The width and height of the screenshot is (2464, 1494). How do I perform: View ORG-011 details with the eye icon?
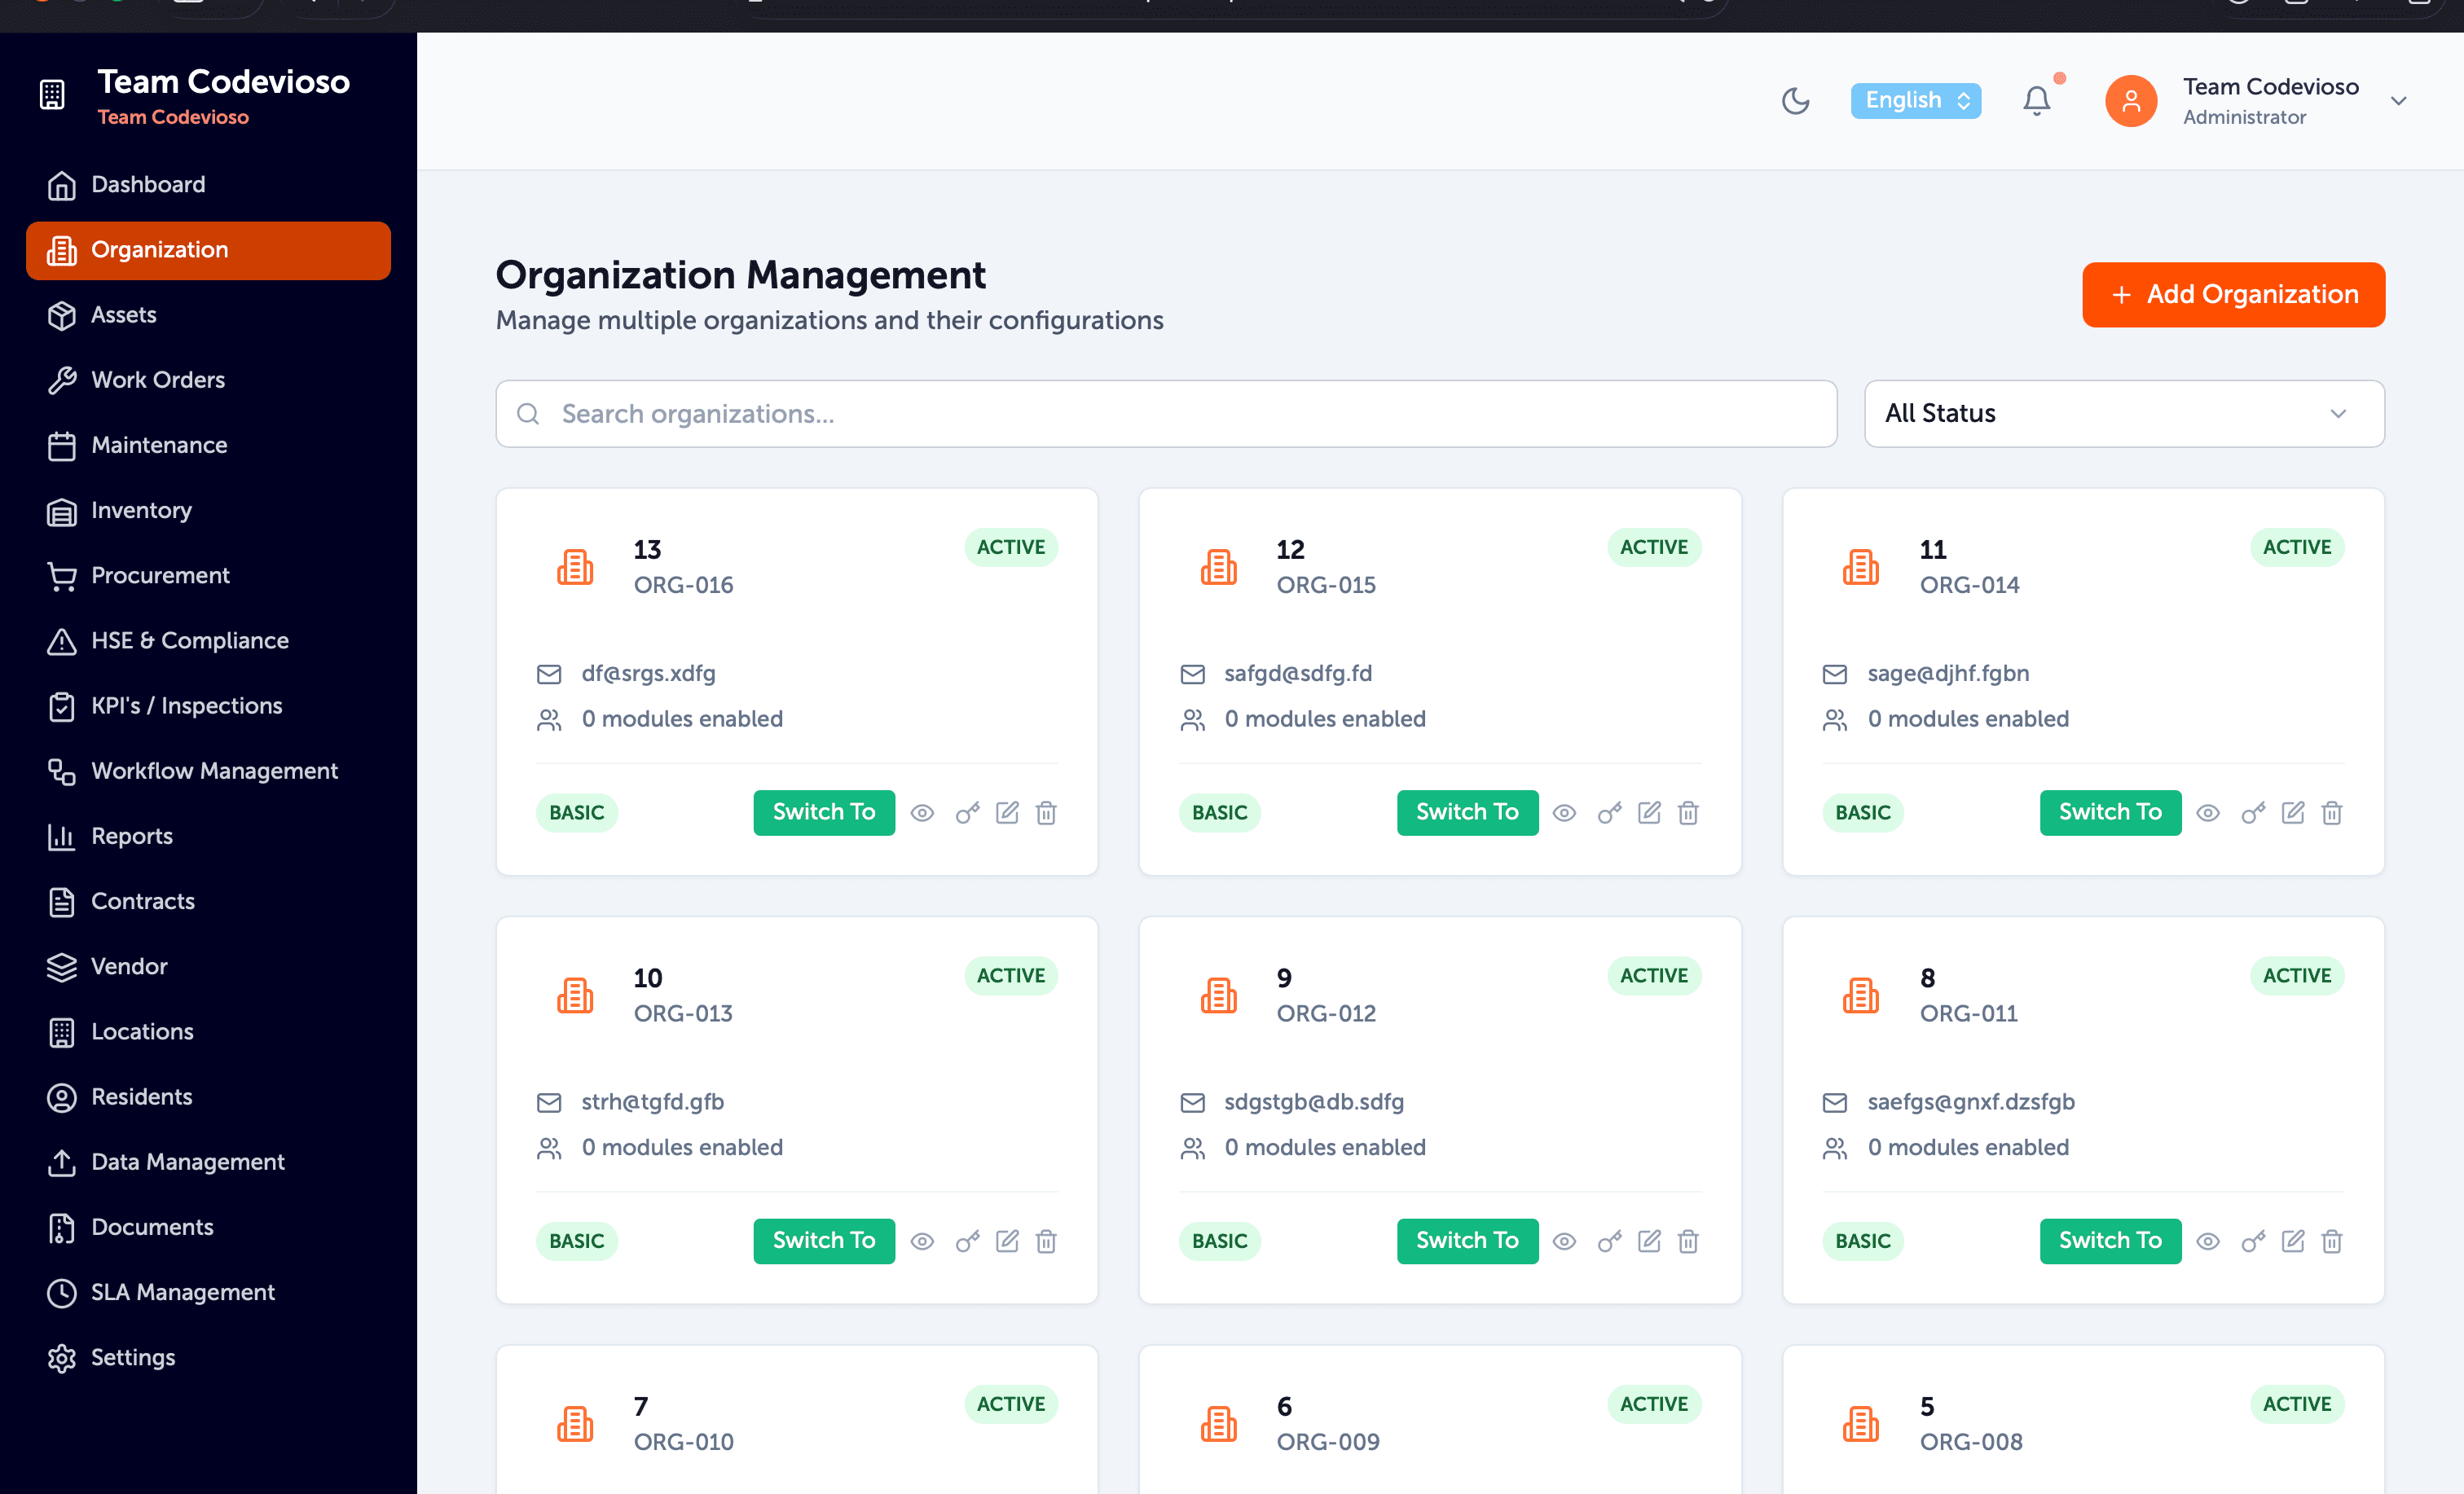pyautogui.click(x=2208, y=1241)
